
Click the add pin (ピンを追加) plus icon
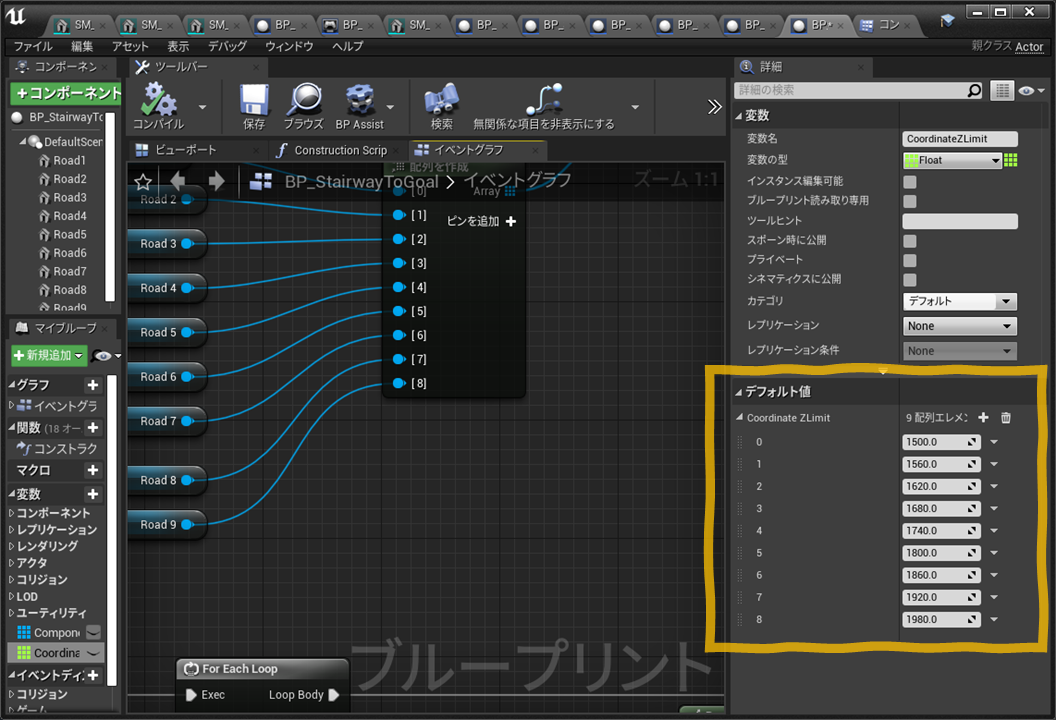pos(511,222)
